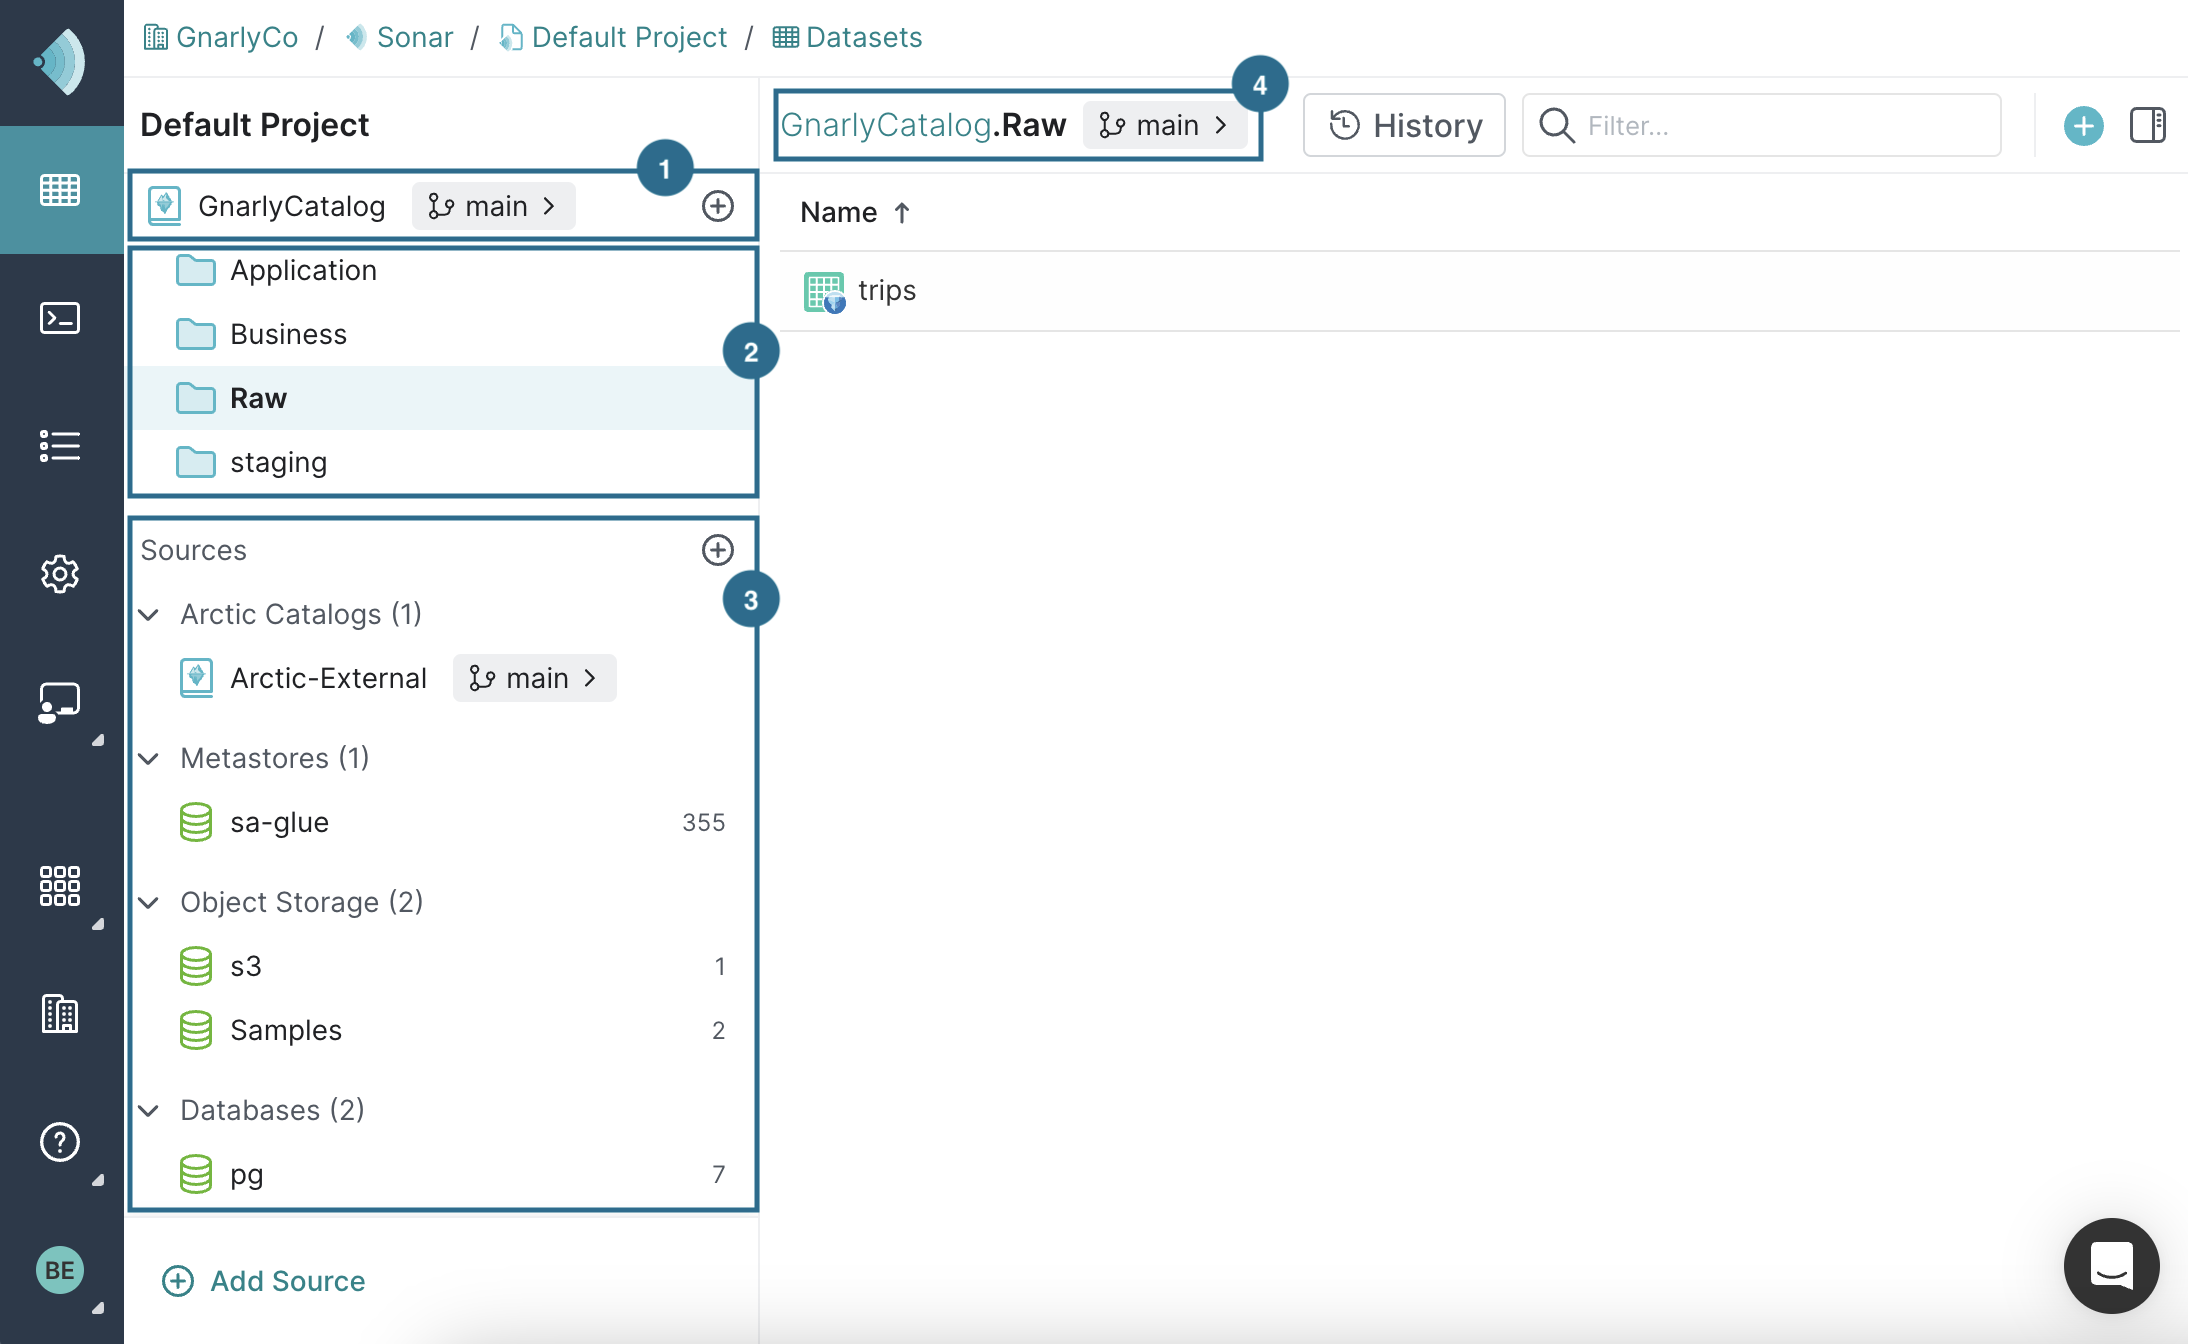Open the Help question mark icon
The width and height of the screenshot is (2188, 1344).
(x=61, y=1142)
